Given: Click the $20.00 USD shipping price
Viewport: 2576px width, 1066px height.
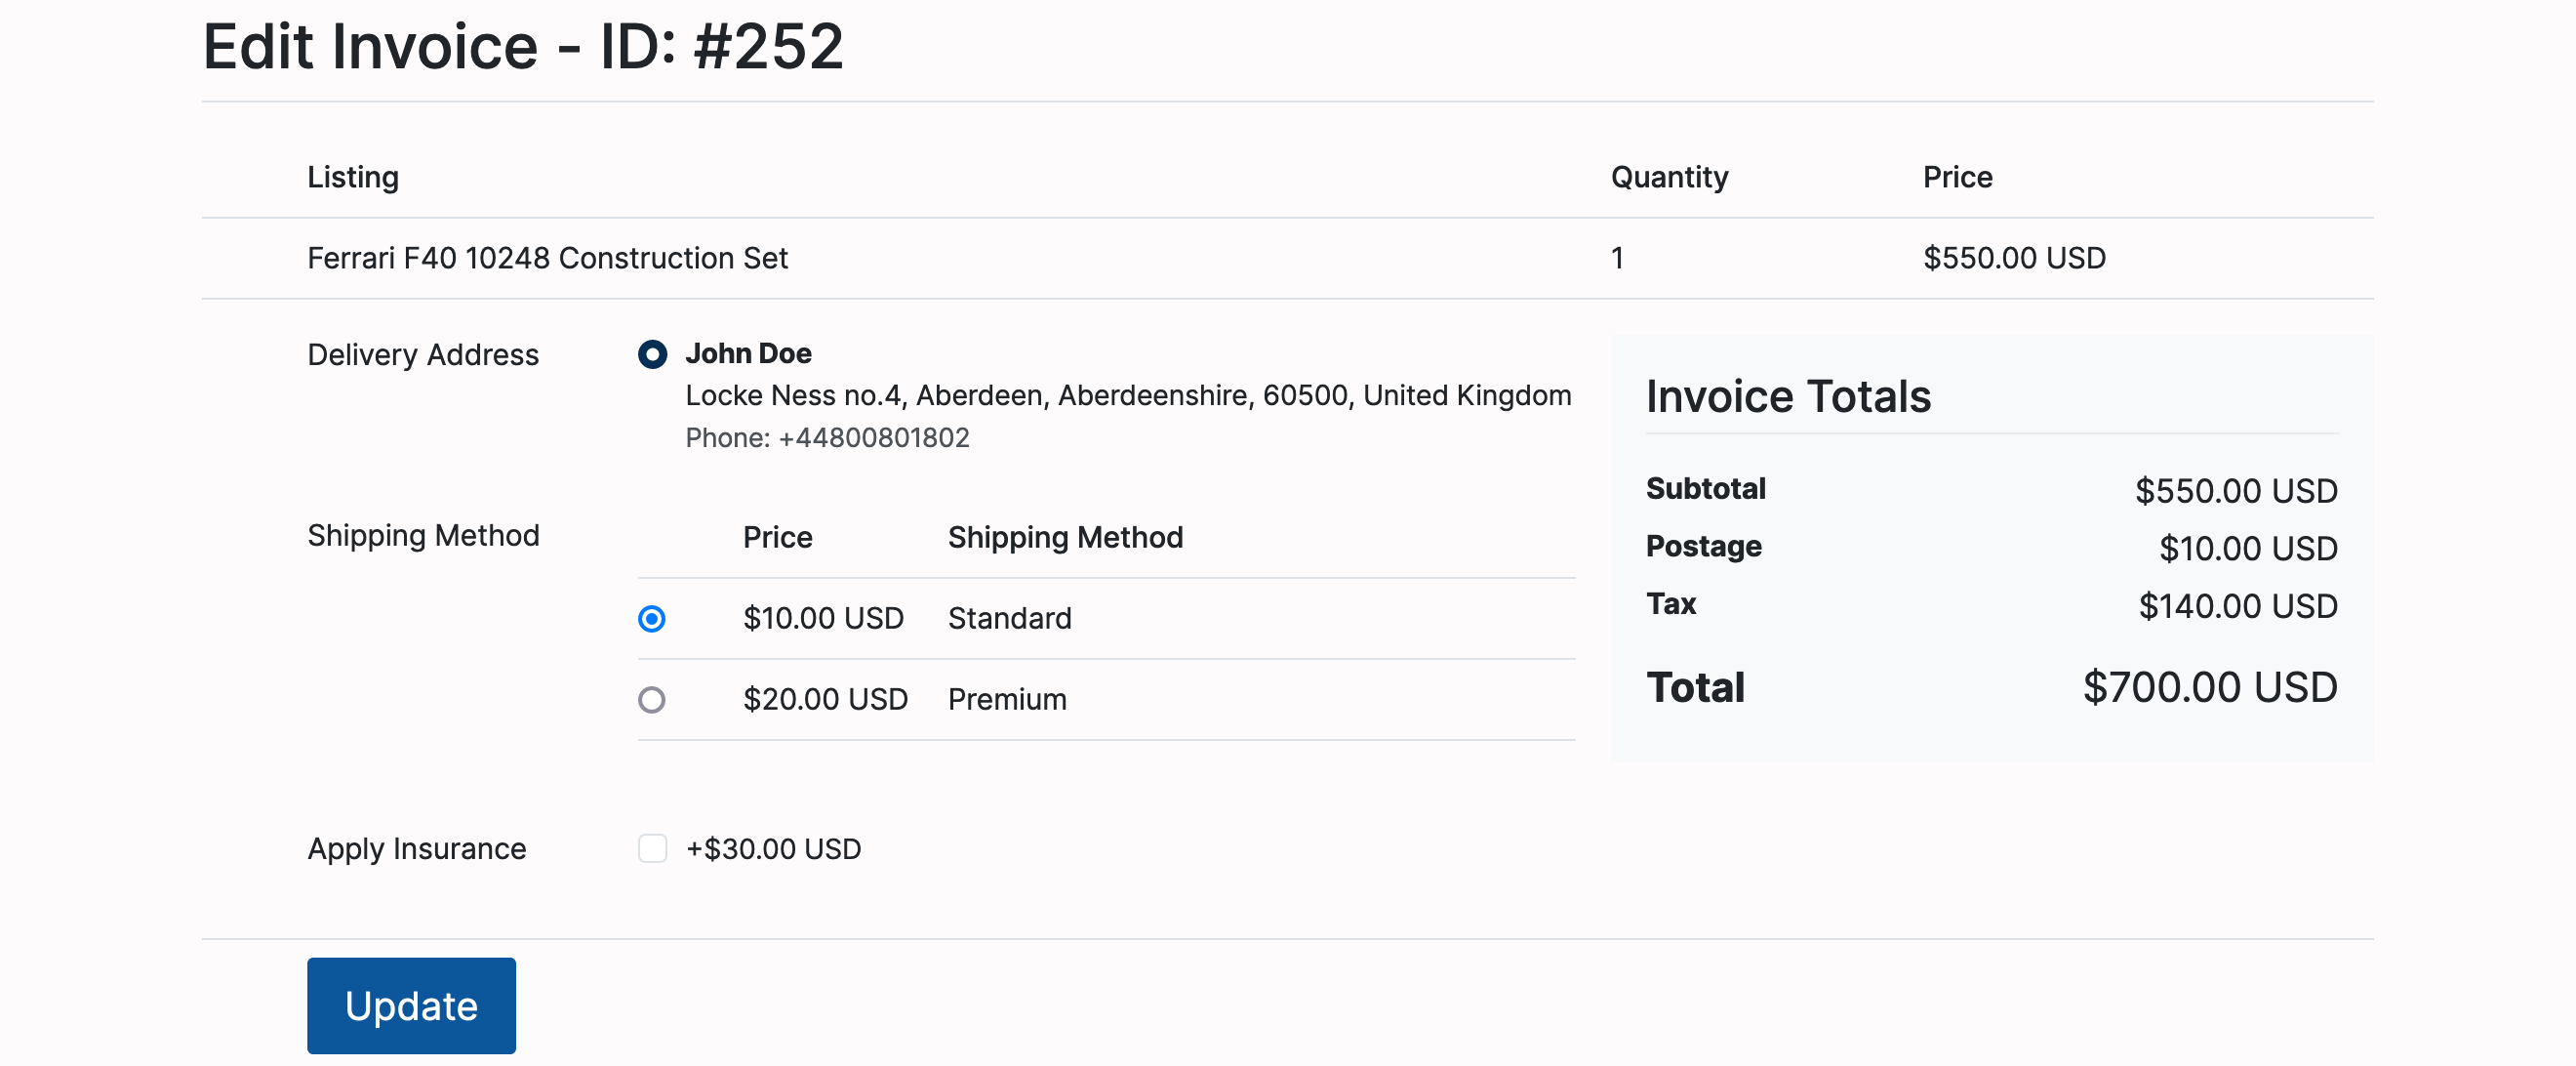Looking at the screenshot, I should point(825,700).
